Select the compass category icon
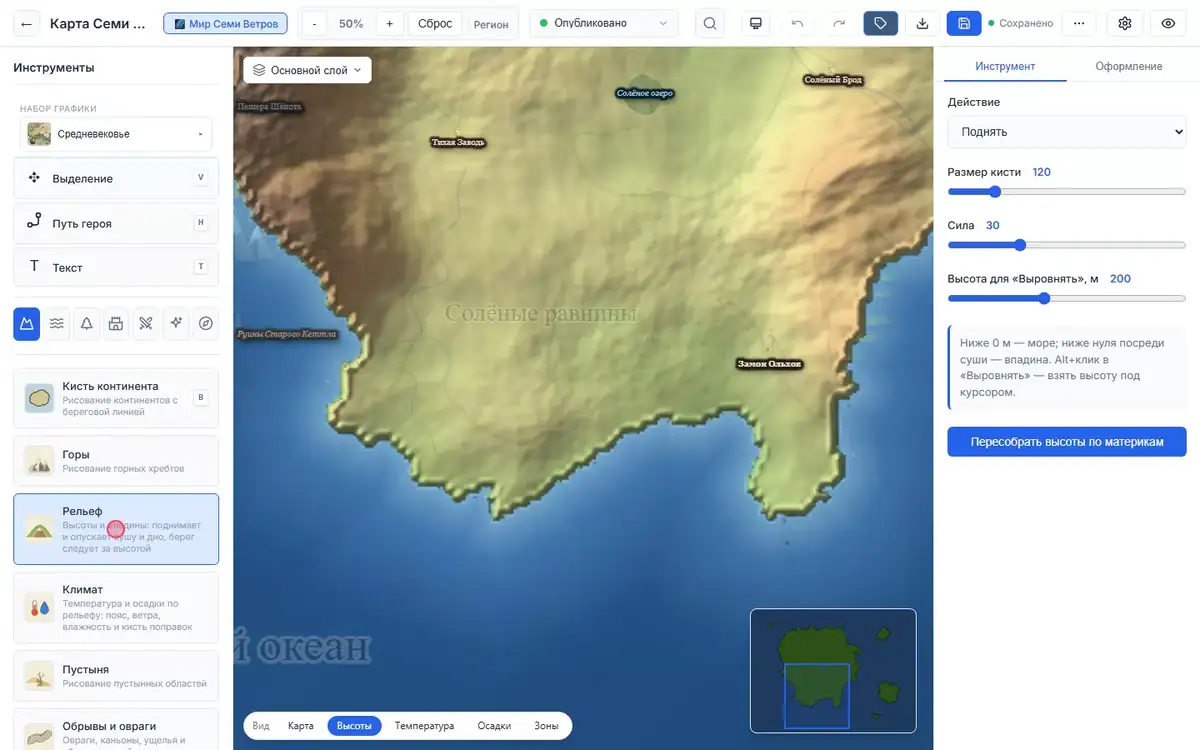Screen dimensions: 1200x750 [x=206, y=323]
